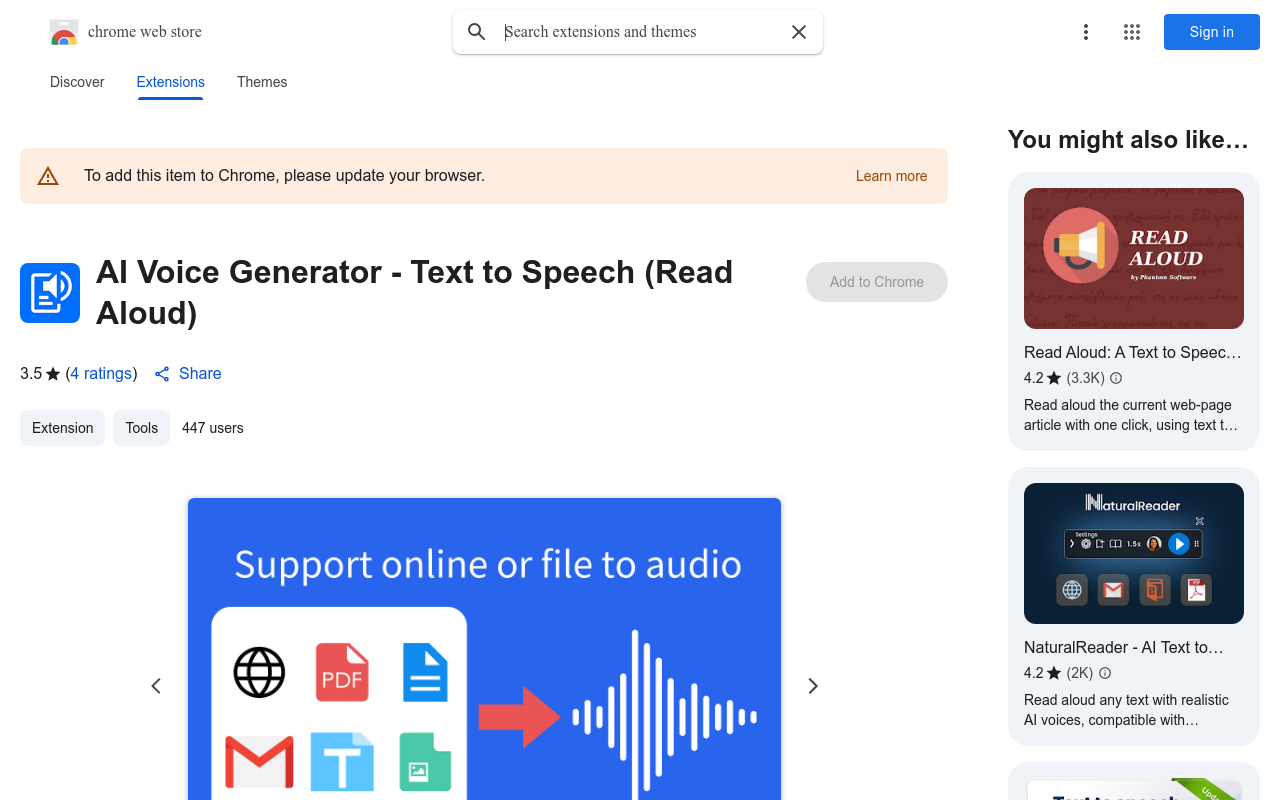Click the Read Aloud card description text
Viewport: 1280px width, 800px height.
click(x=1131, y=415)
